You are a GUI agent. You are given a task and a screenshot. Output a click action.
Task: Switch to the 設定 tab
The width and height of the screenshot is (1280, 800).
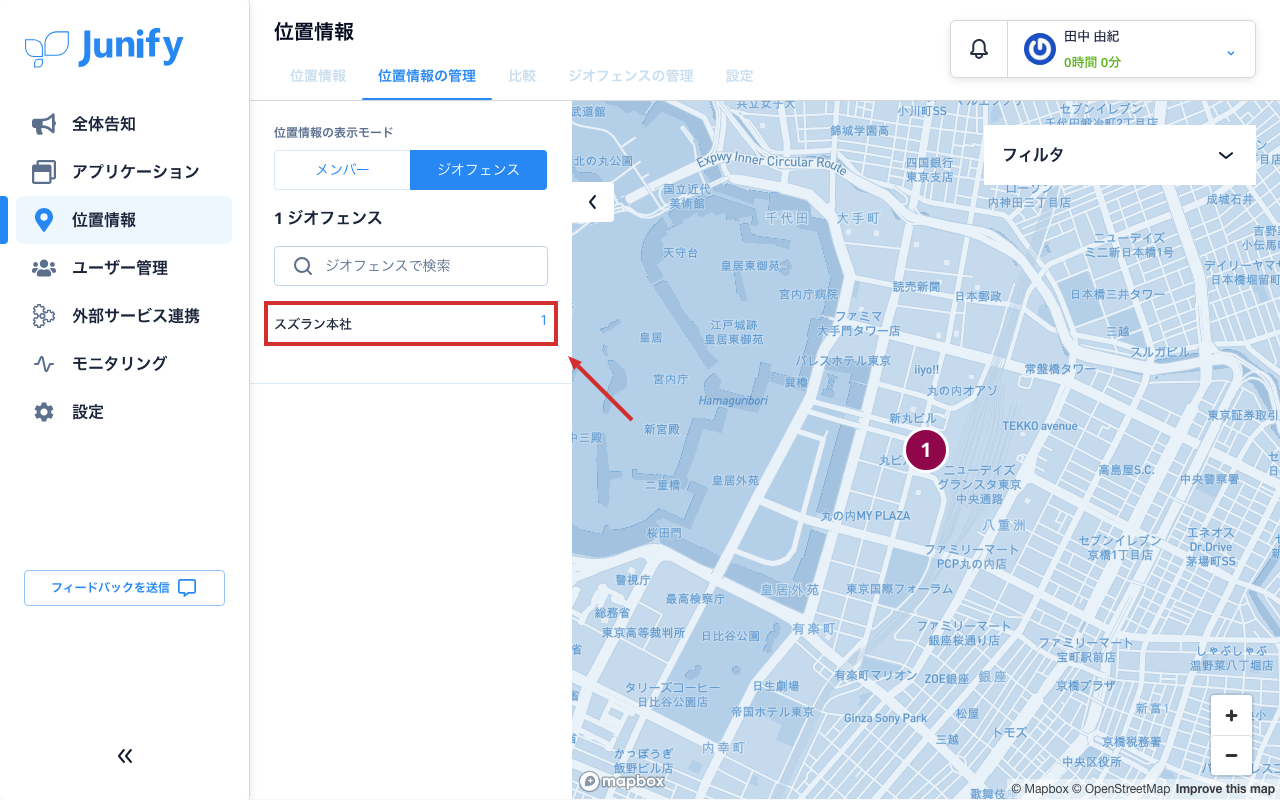740,76
